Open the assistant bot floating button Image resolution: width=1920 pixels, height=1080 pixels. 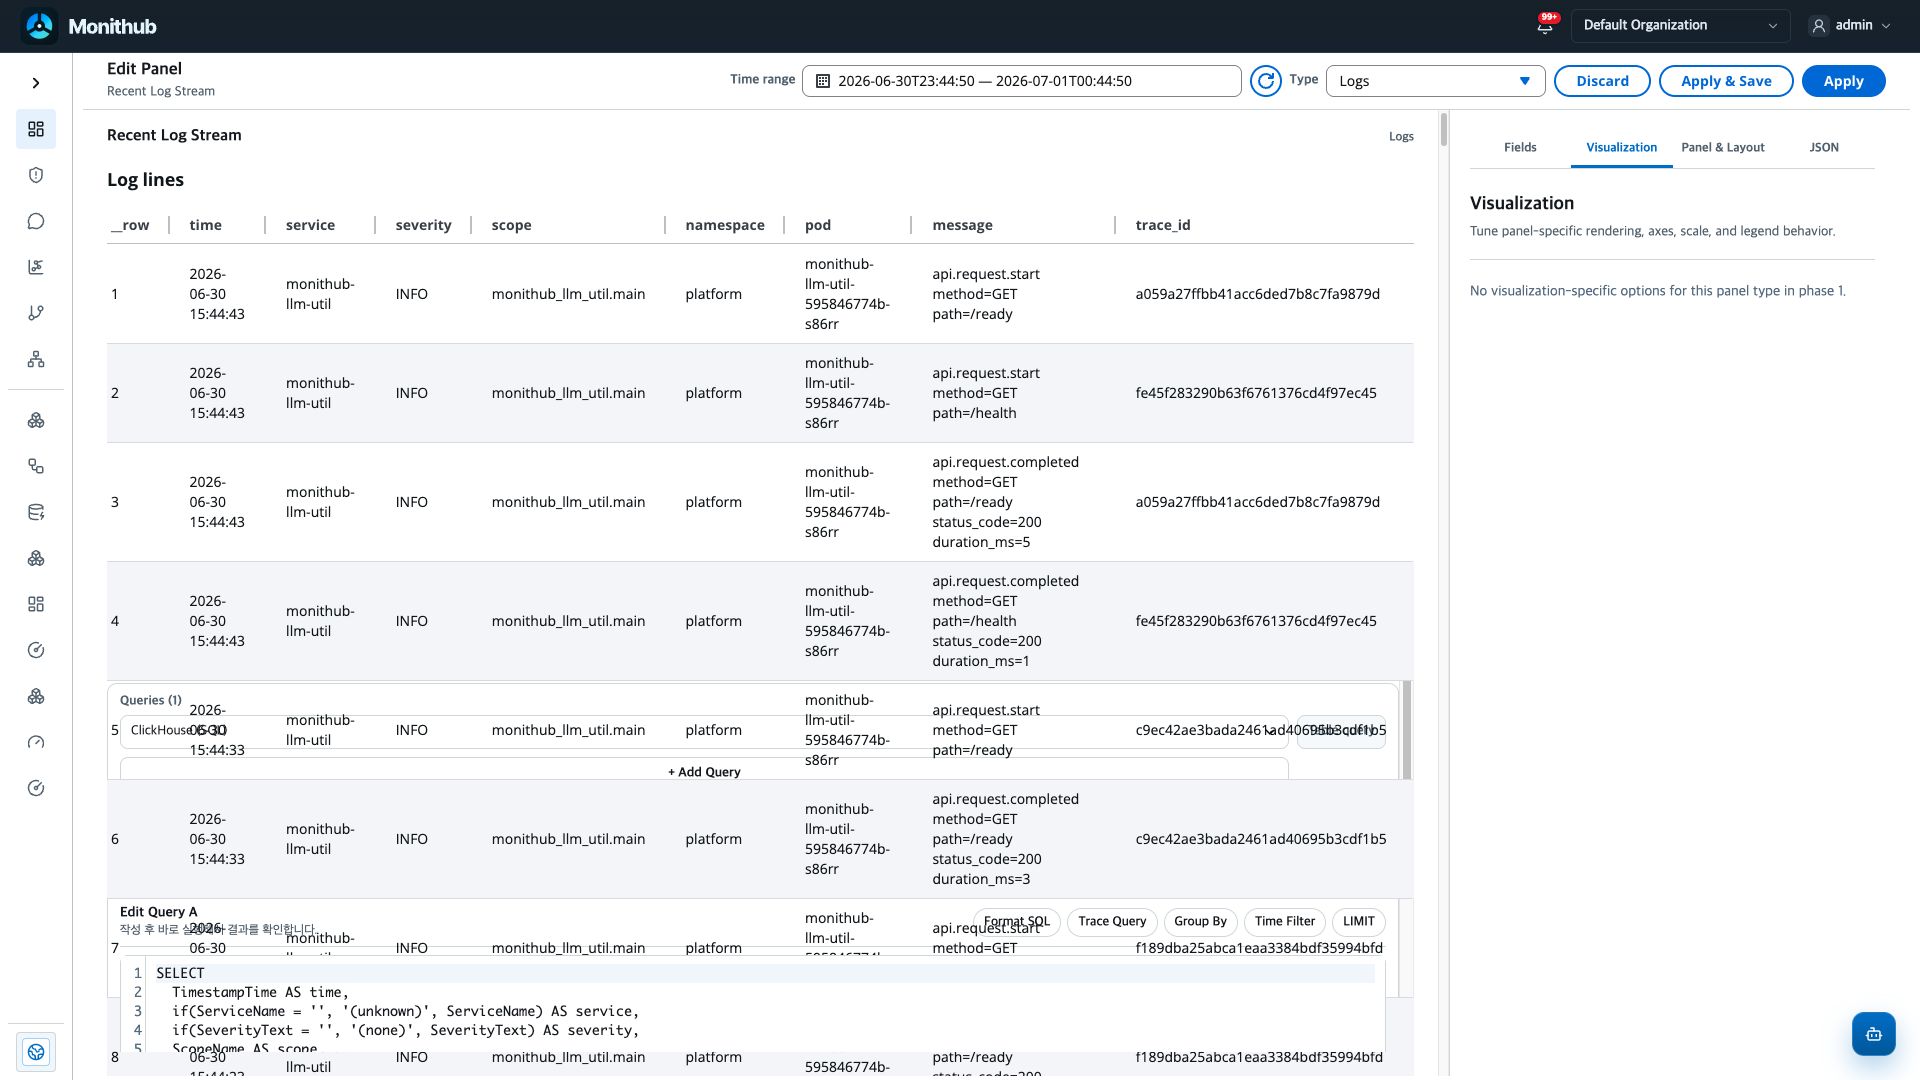tap(1873, 1034)
